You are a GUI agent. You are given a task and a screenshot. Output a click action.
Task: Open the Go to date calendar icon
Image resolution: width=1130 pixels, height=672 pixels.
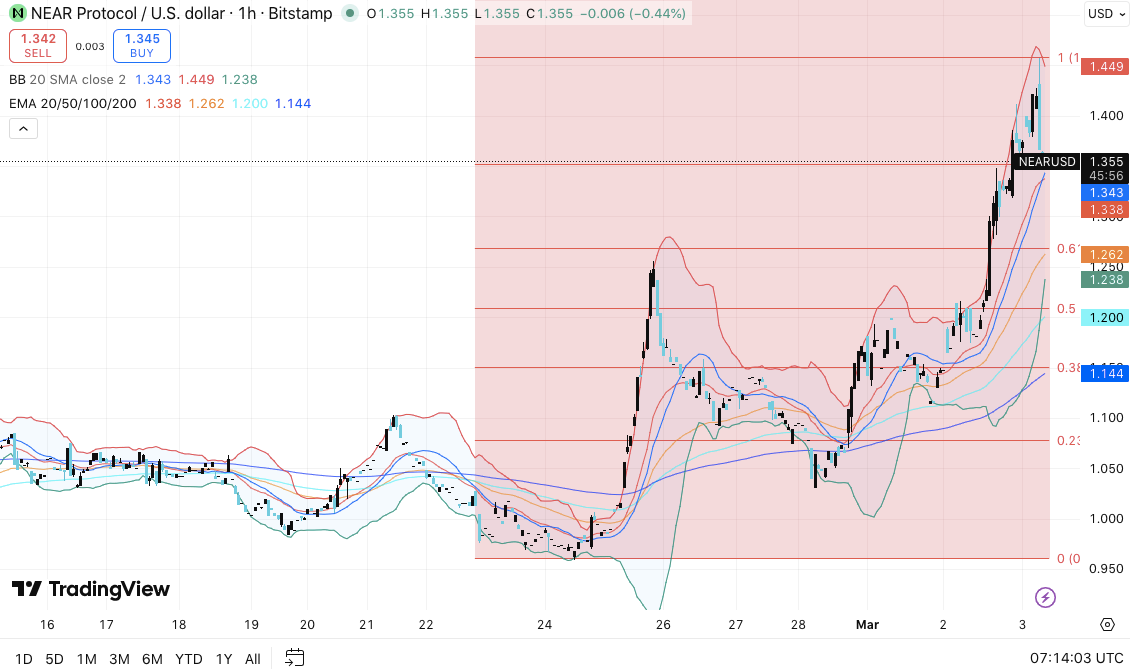pos(294,659)
